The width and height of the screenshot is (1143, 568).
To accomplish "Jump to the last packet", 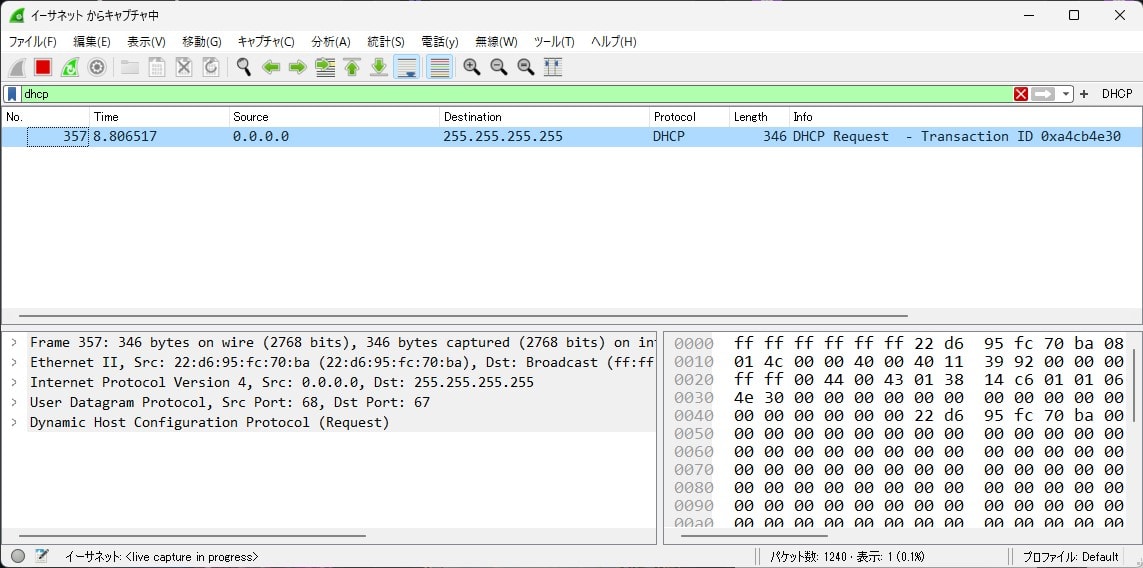I will (x=379, y=68).
